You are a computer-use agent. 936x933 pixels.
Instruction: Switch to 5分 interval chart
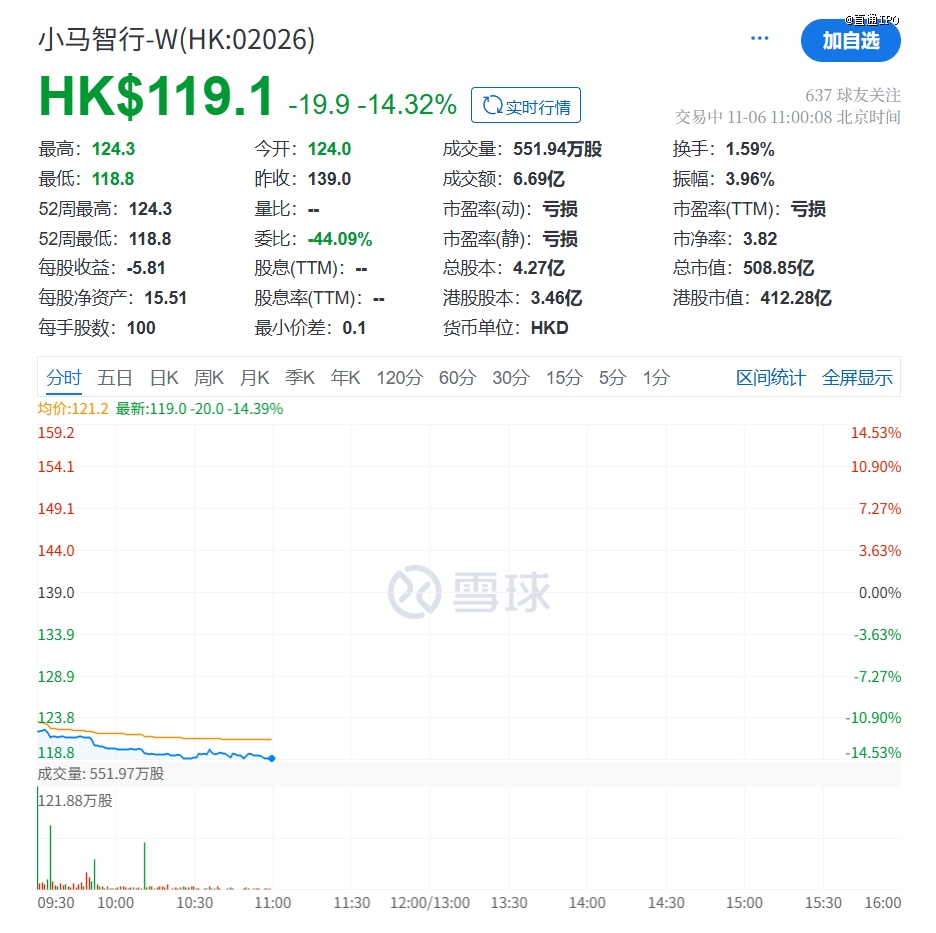612,378
